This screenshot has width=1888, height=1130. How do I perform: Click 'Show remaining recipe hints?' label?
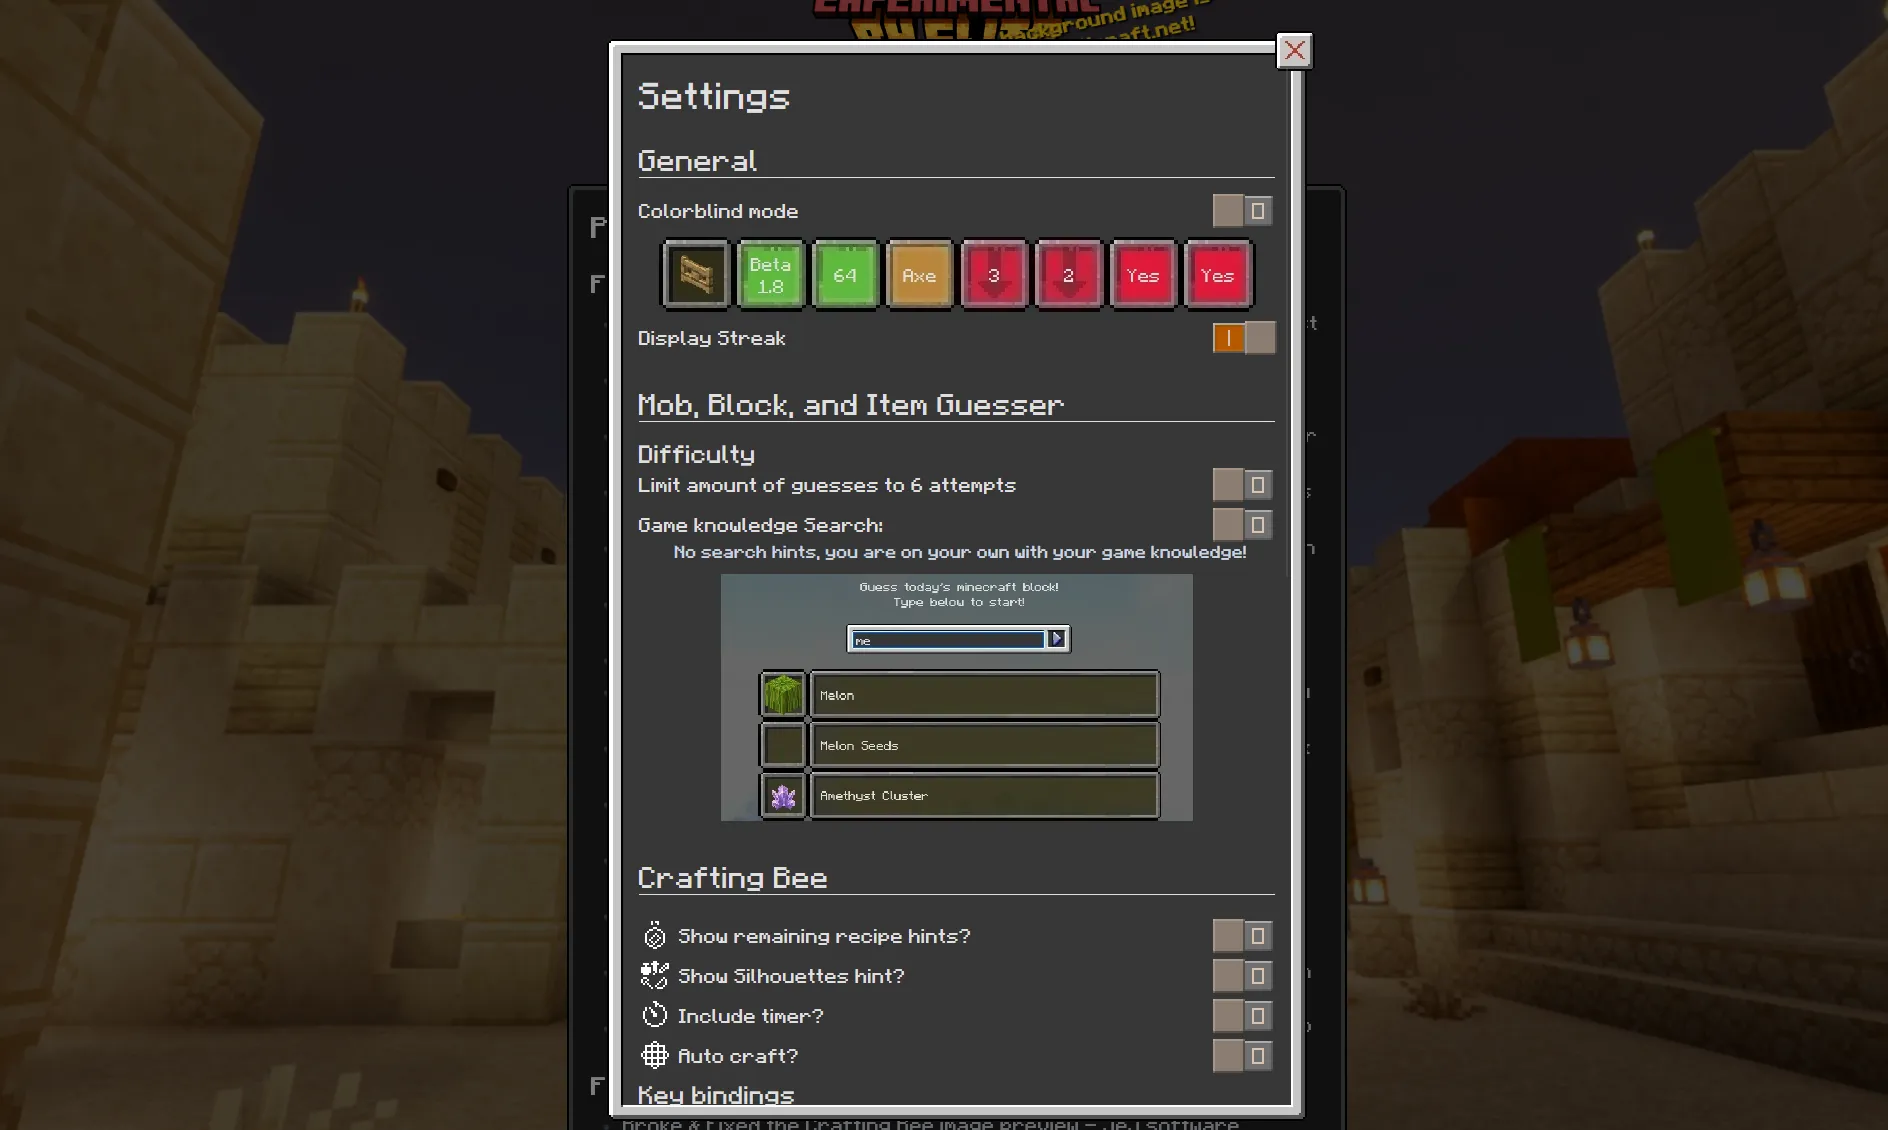824,936
